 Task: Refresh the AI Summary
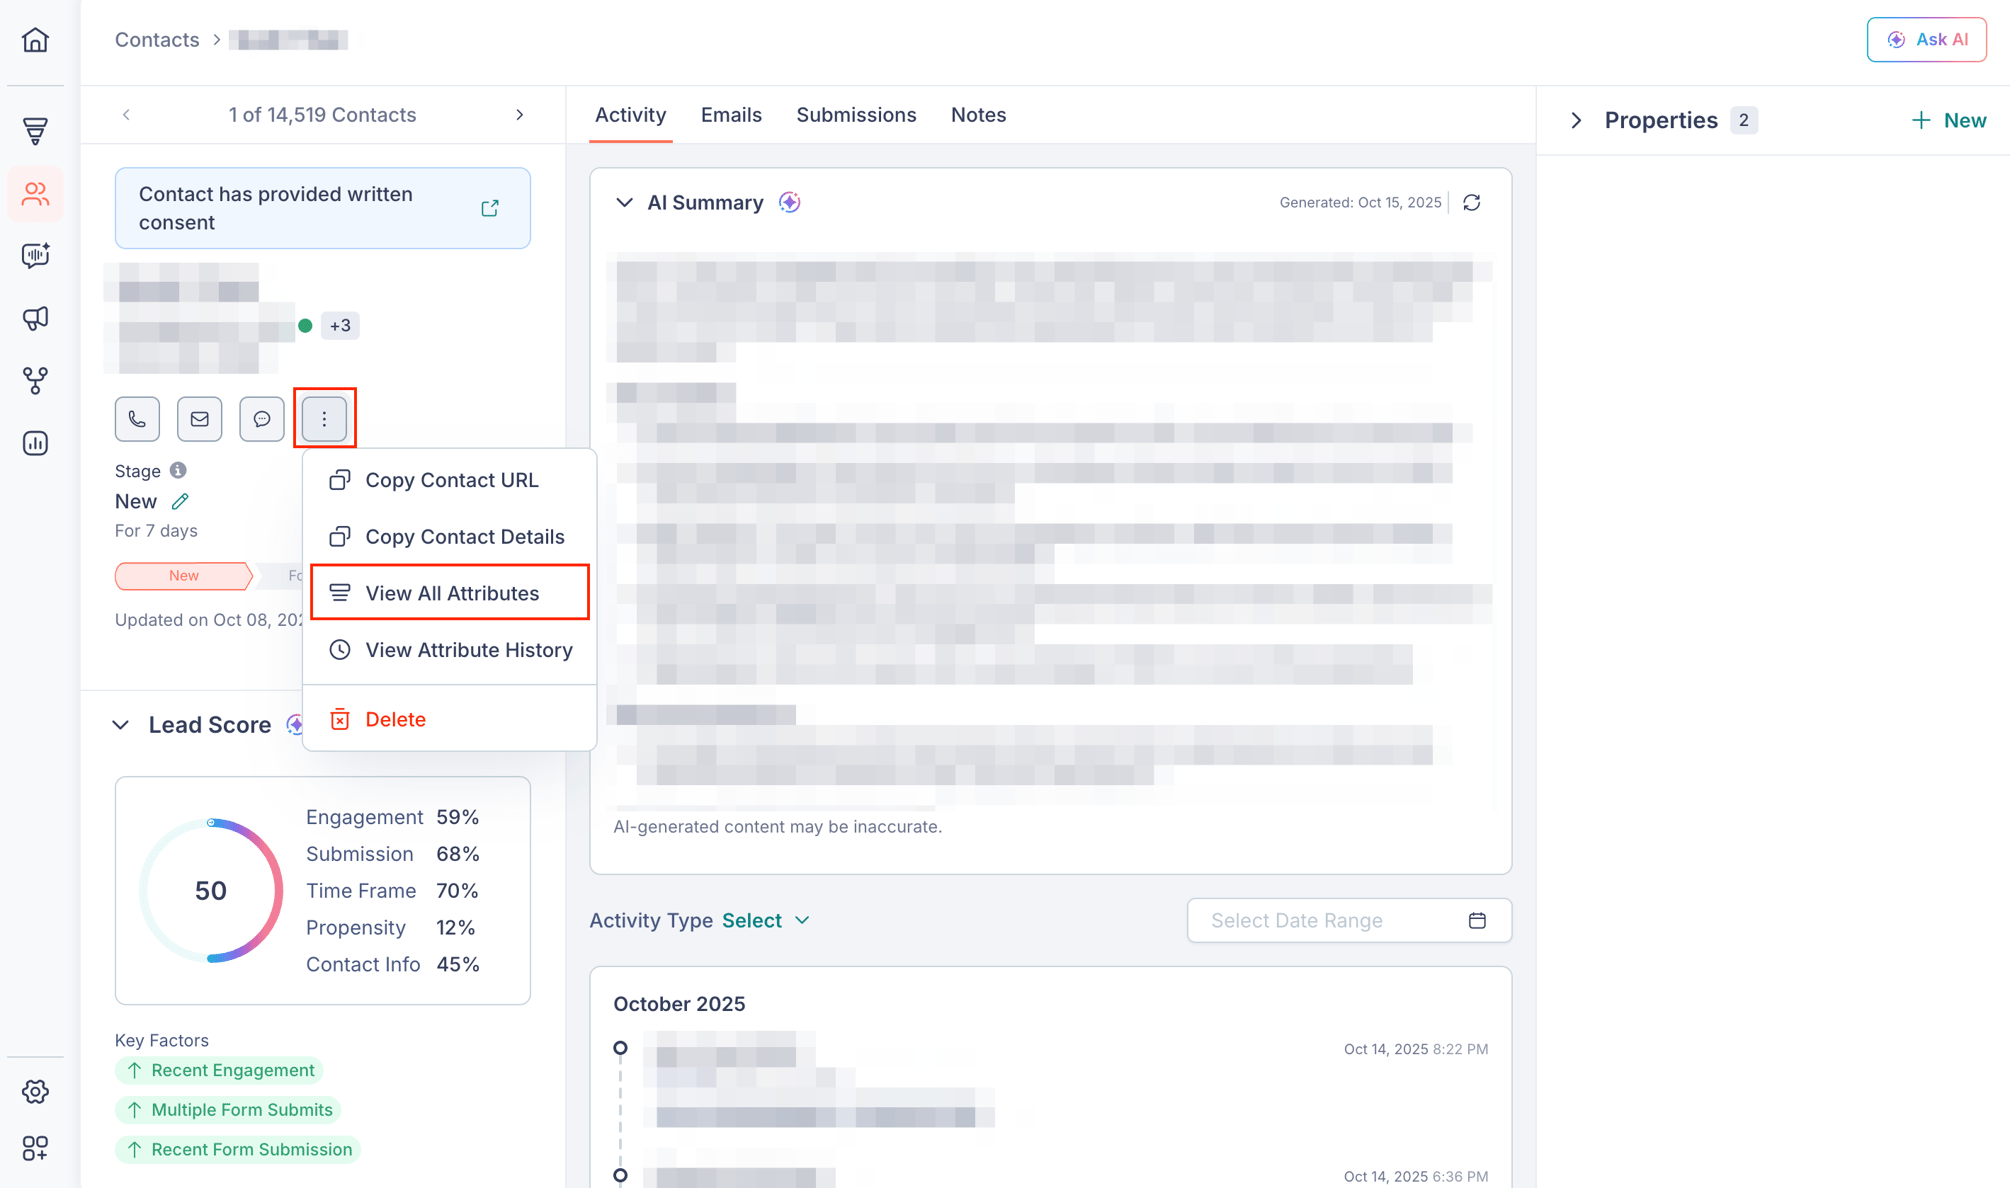[x=1472, y=202]
